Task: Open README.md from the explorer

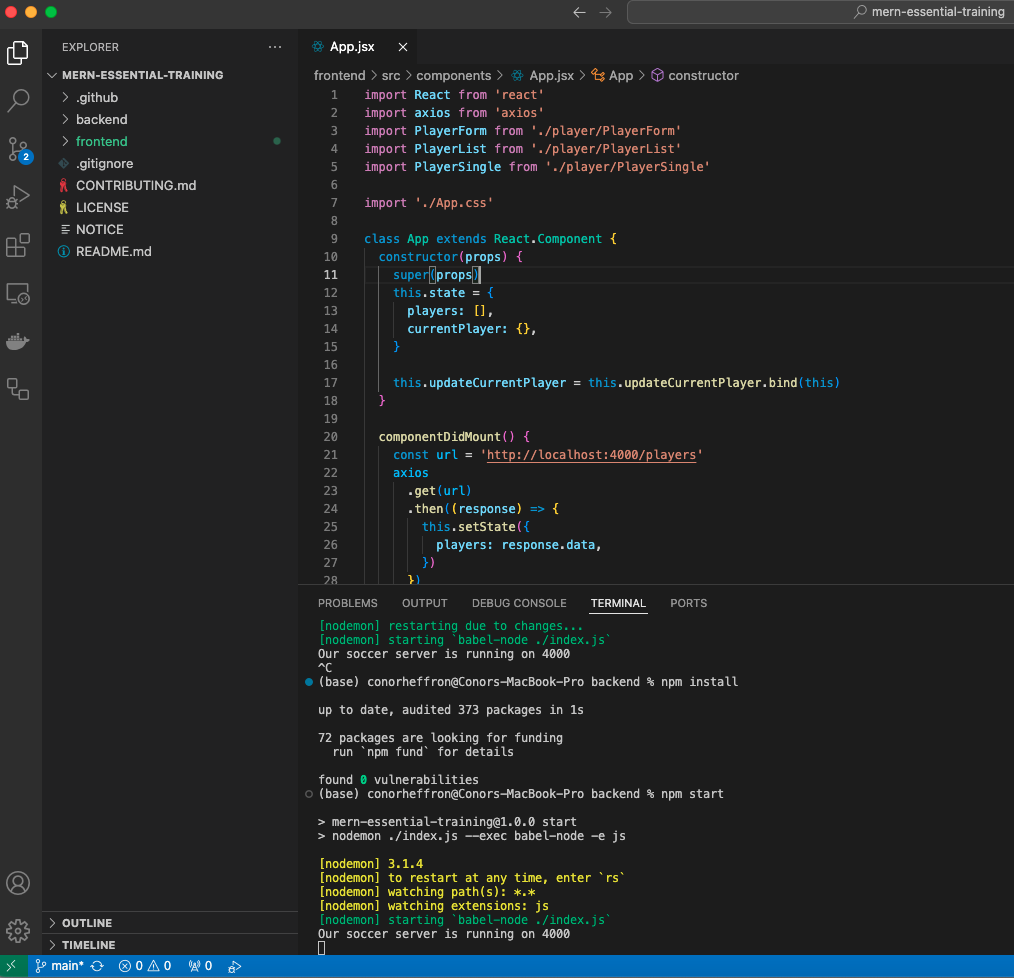Action: [113, 251]
